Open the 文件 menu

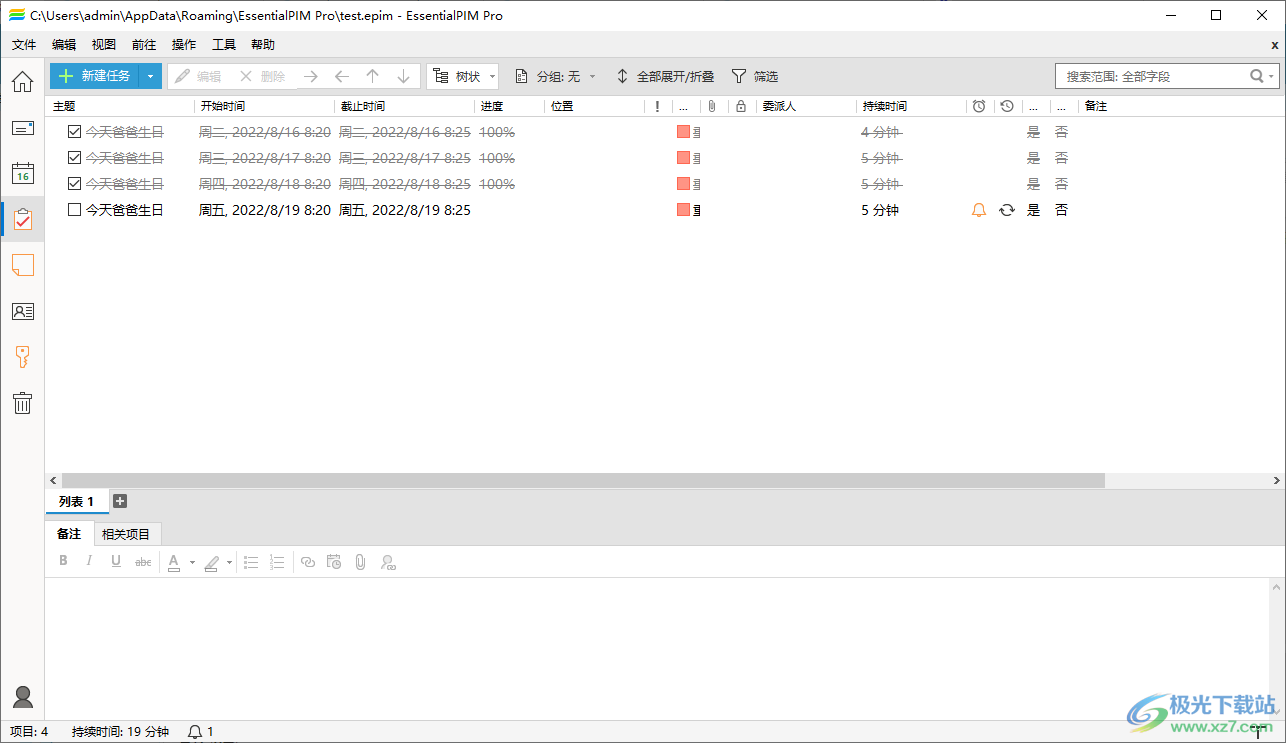[24, 45]
